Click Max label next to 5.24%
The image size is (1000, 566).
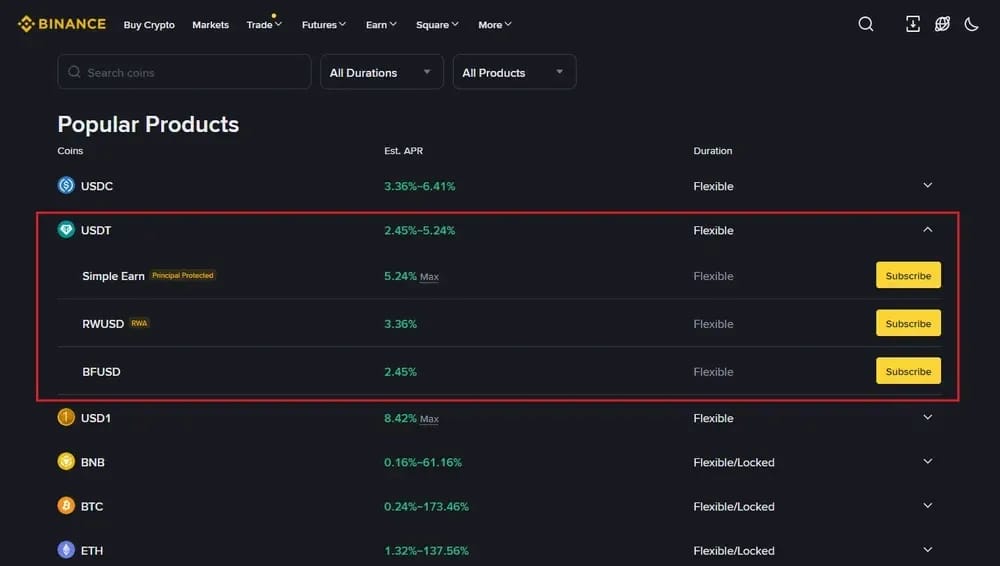(x=429, y=276)
